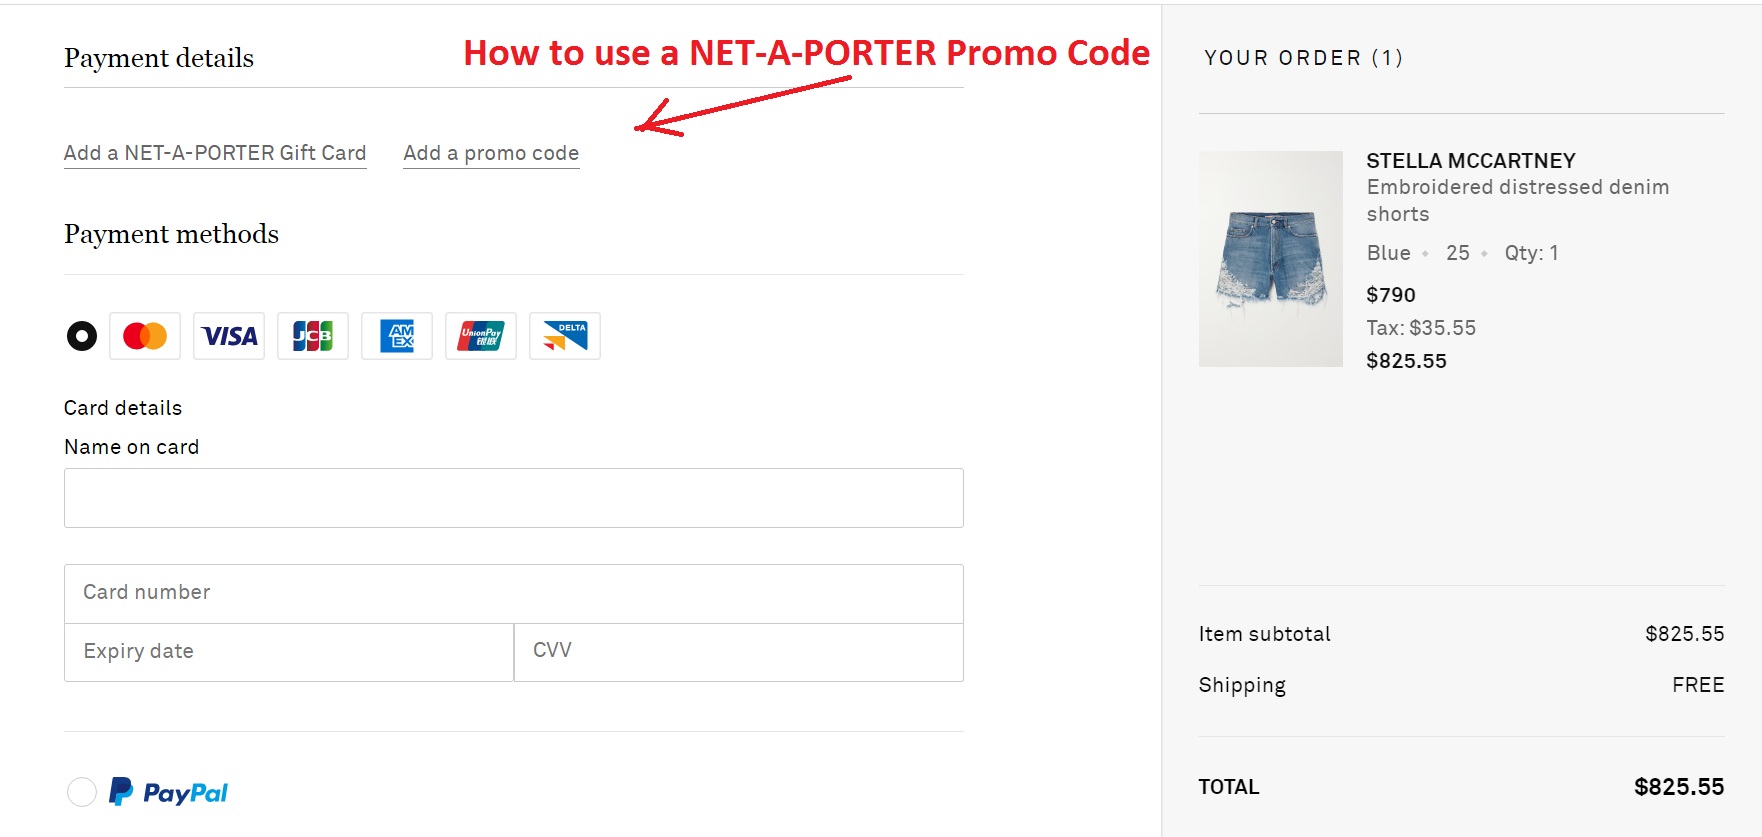The image size is (1762, 837).
Task: Select the Visa payment icon
Action: (x=228, y=336)
